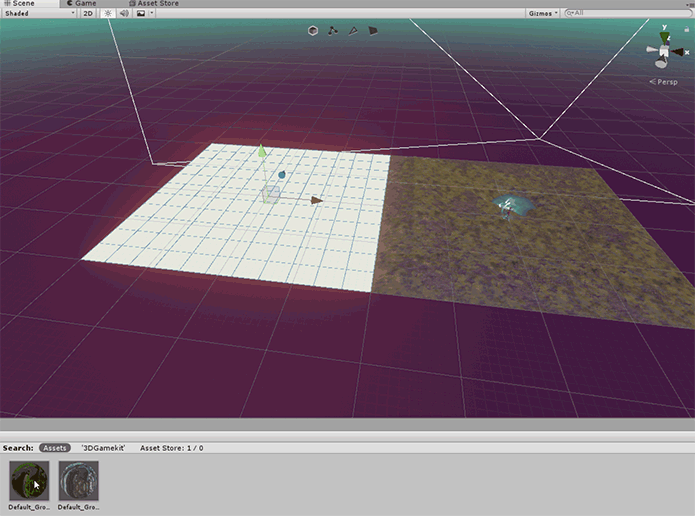Toggle scene lighting with the sun icon

108,14
